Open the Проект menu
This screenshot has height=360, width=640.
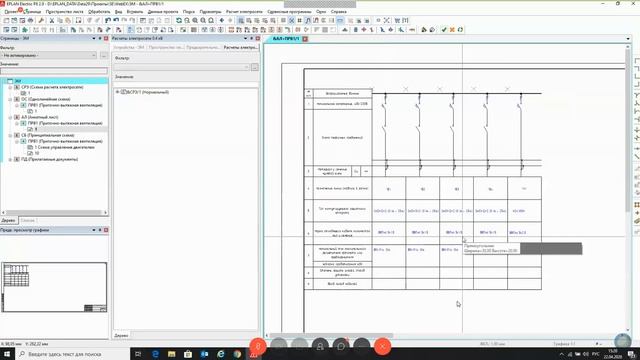click(11, 12)
